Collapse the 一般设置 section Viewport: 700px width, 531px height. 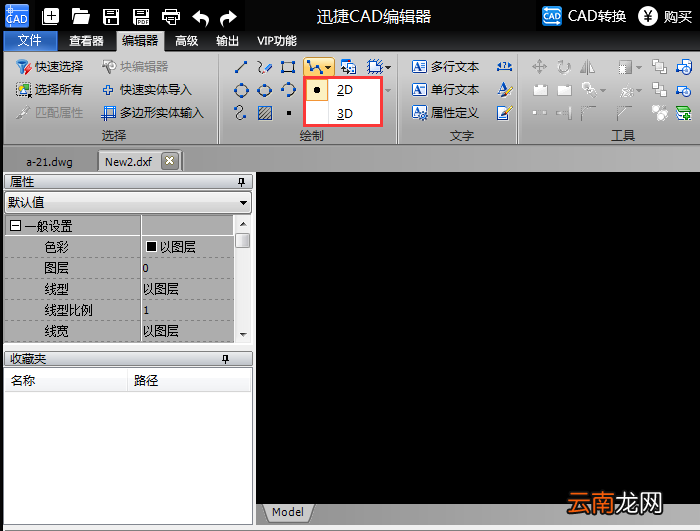(x=15, y=226)
